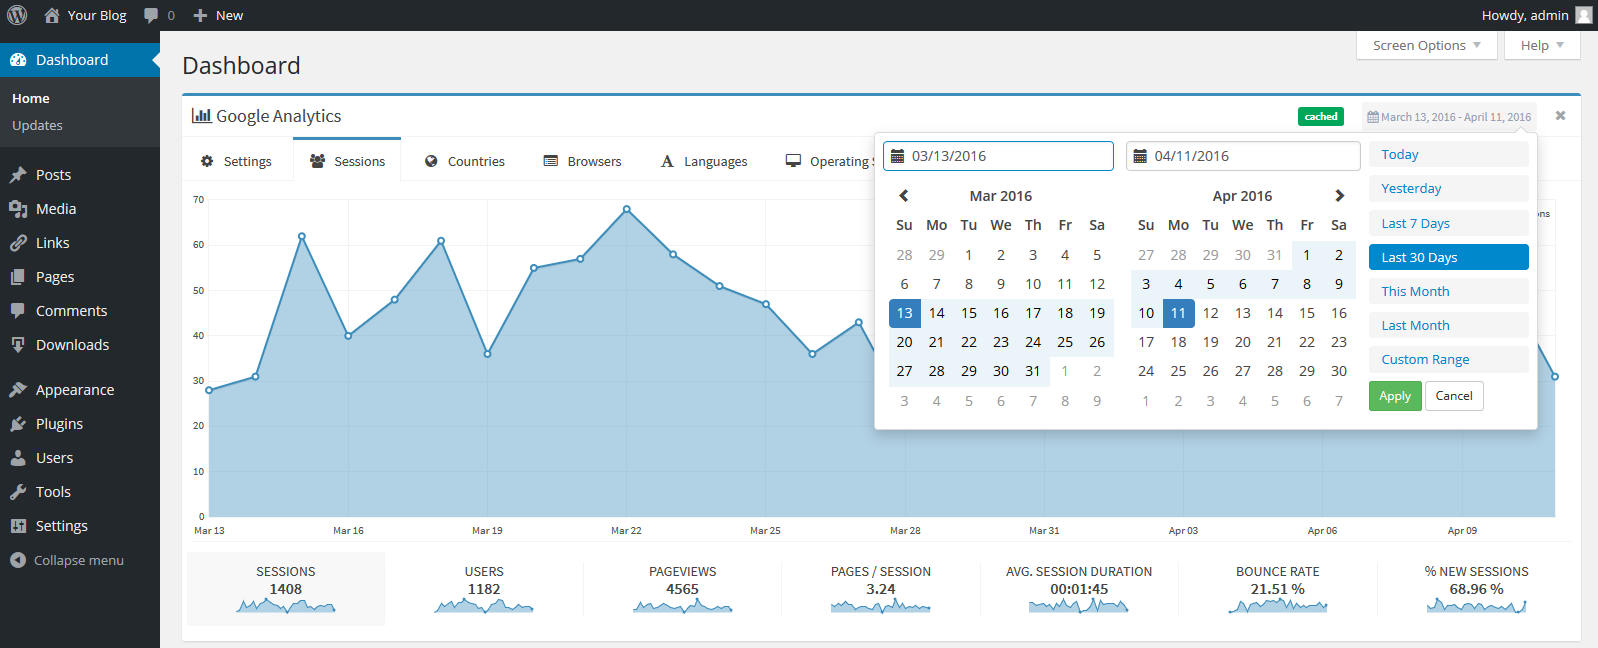Screen dimensions: 1598x648
Task: Go to next month in calendar
Action: click(1339, 196)
